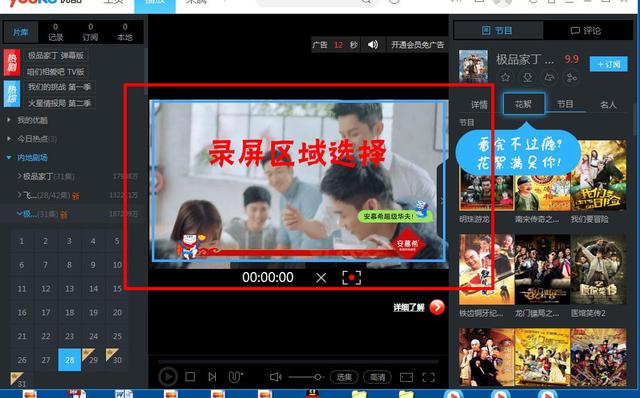This screenshot has width=640, height=398.
Task: Click the stop square button
Action: click(190, 376)
